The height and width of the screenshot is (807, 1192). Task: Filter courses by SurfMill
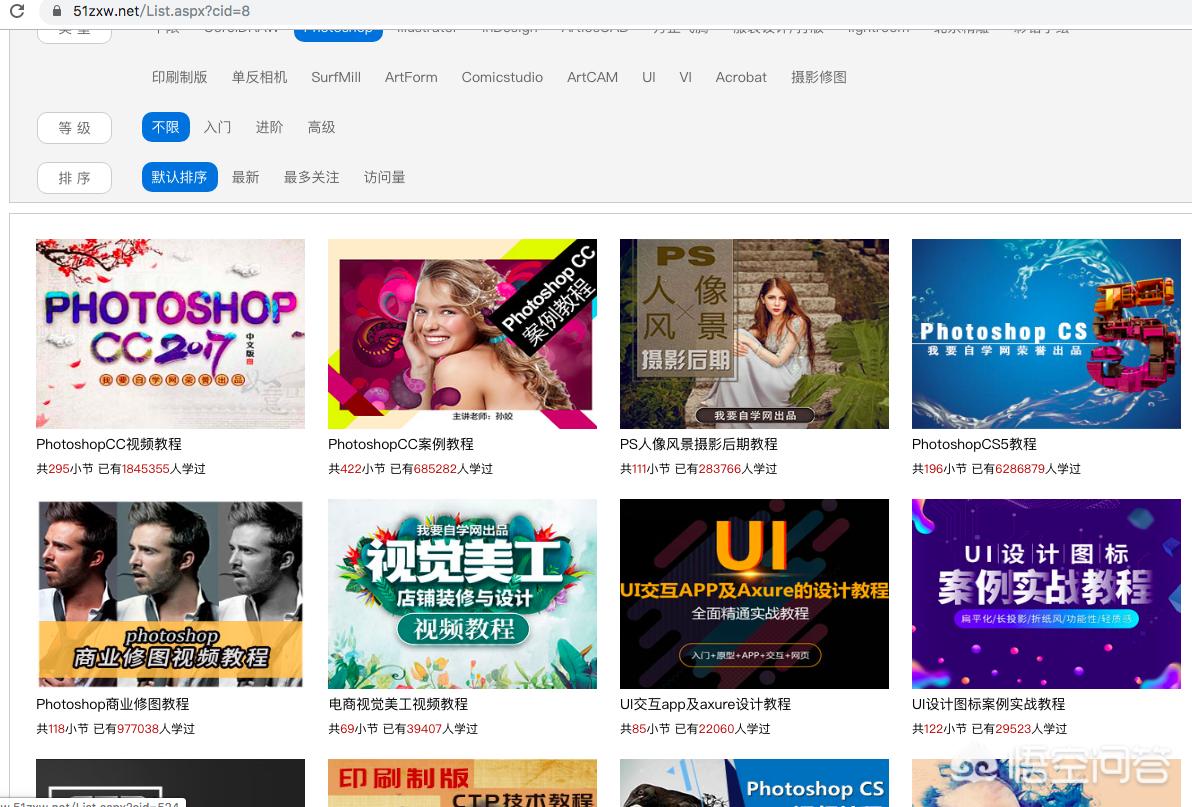[x=336, y=77]
